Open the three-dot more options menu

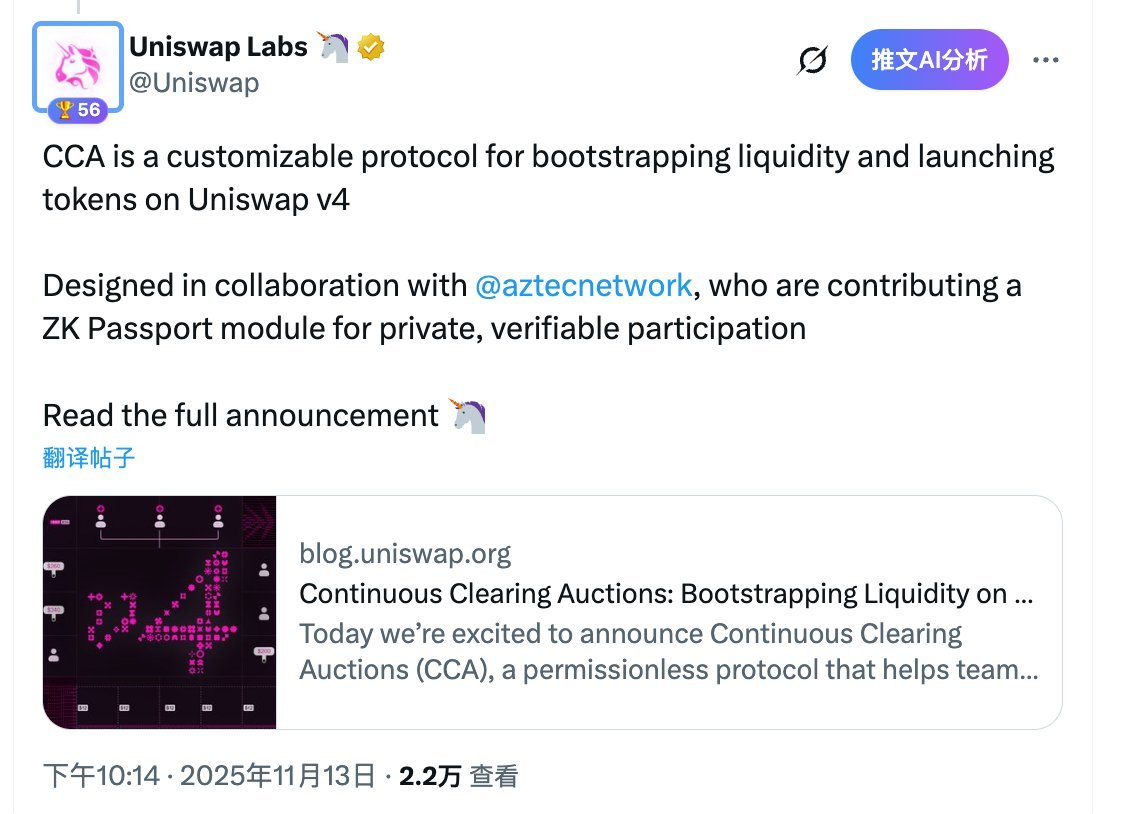1045,60
